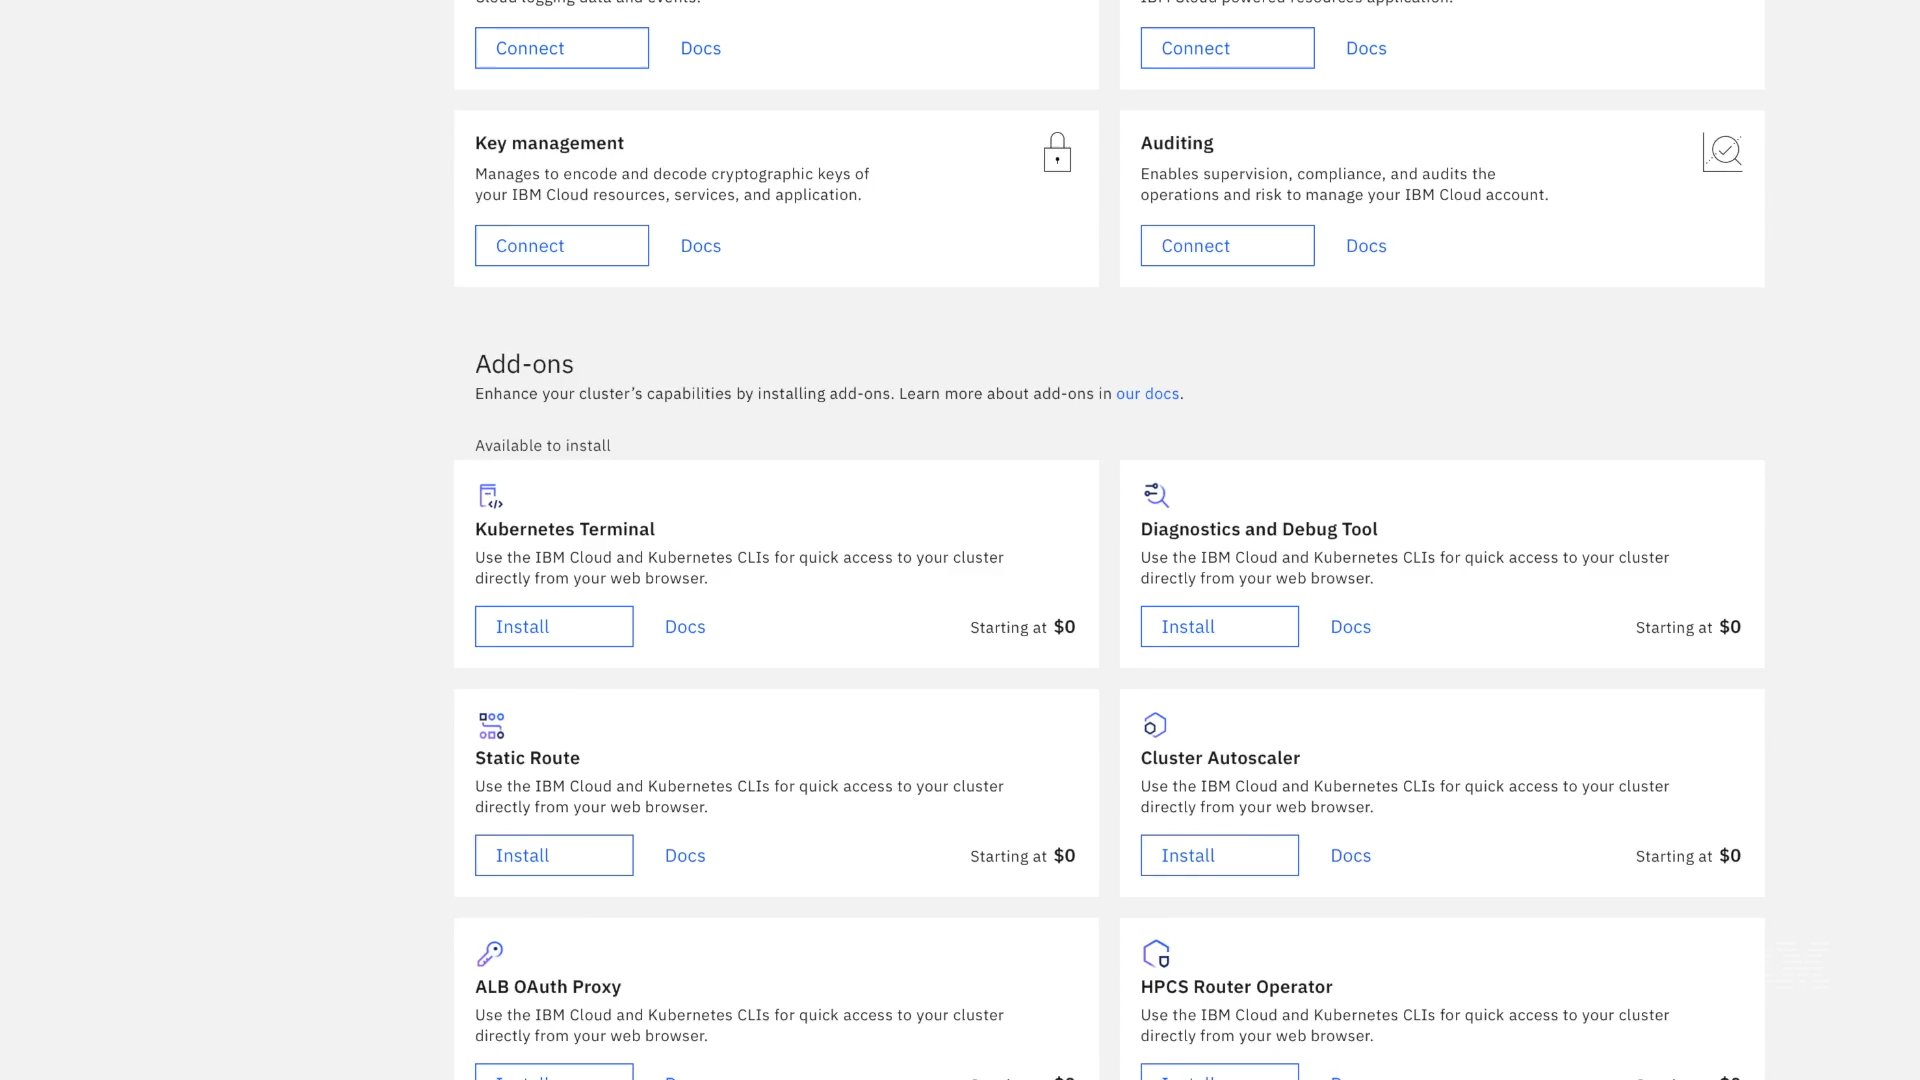Viewport: 1920px width, 1080px height.
Task: Click the 'Available to install' label
Action: (x=543, y=446)
